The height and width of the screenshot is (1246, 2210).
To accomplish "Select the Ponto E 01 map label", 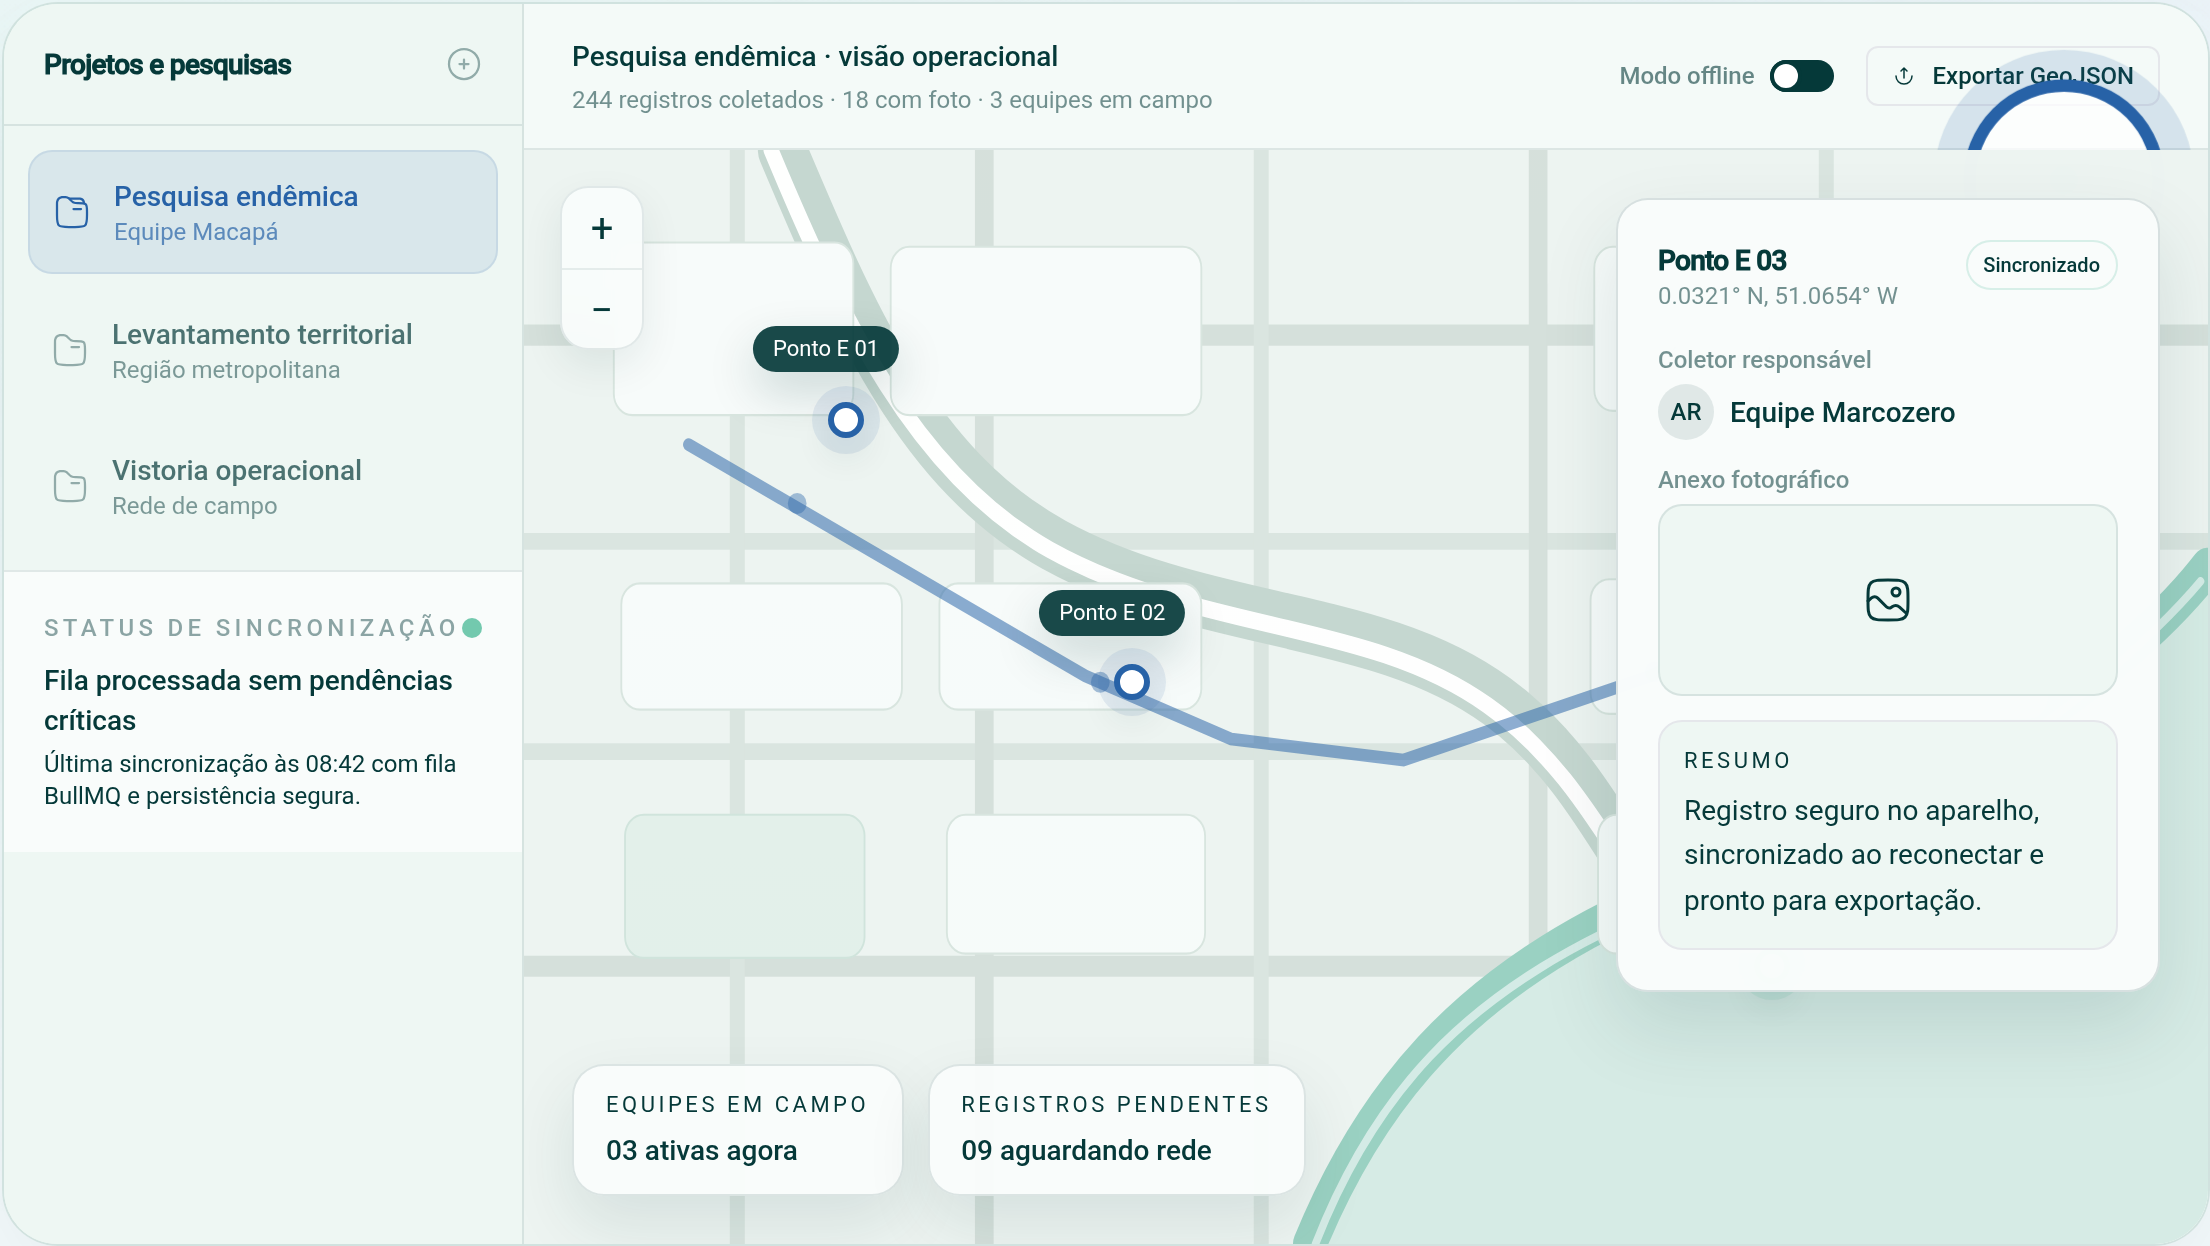I will [825, 349].
